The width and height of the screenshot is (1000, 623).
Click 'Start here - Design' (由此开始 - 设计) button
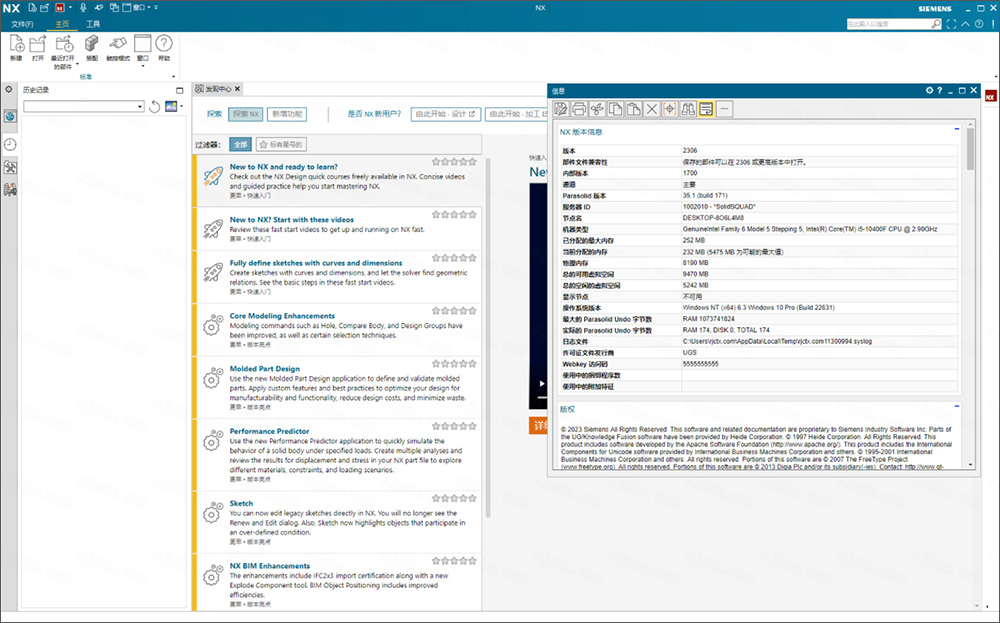pos(445,114)
